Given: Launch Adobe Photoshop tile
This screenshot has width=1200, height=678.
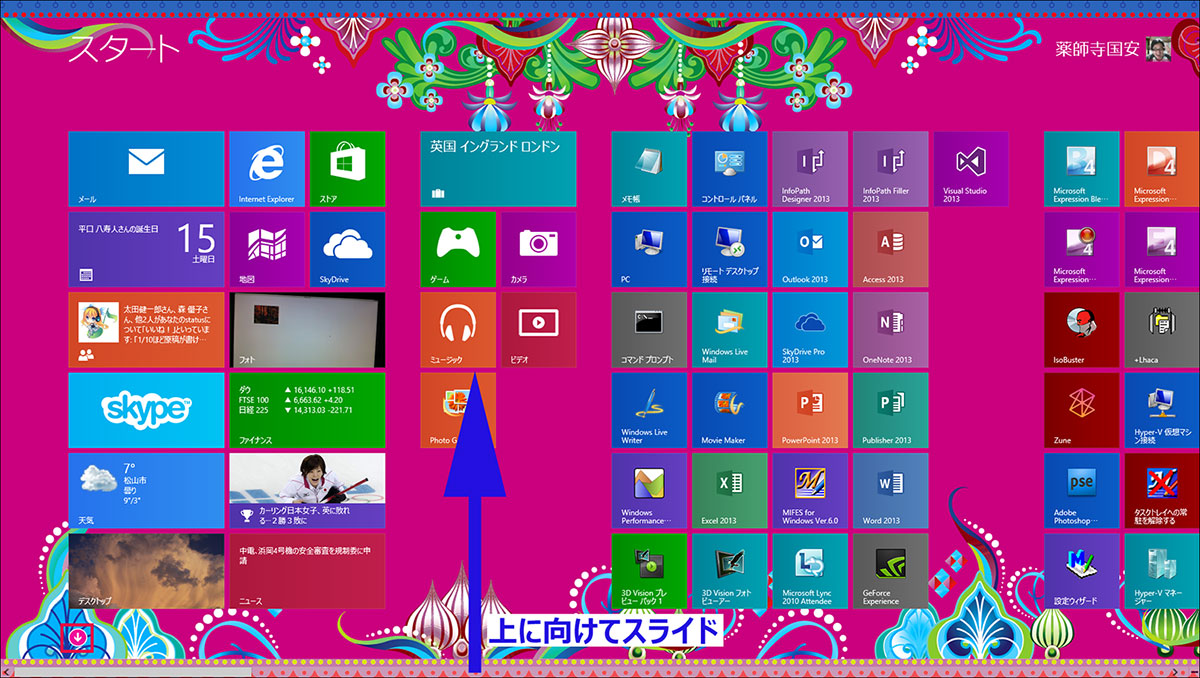Looking at the screenshot, I should click(x=1081, y=490).
